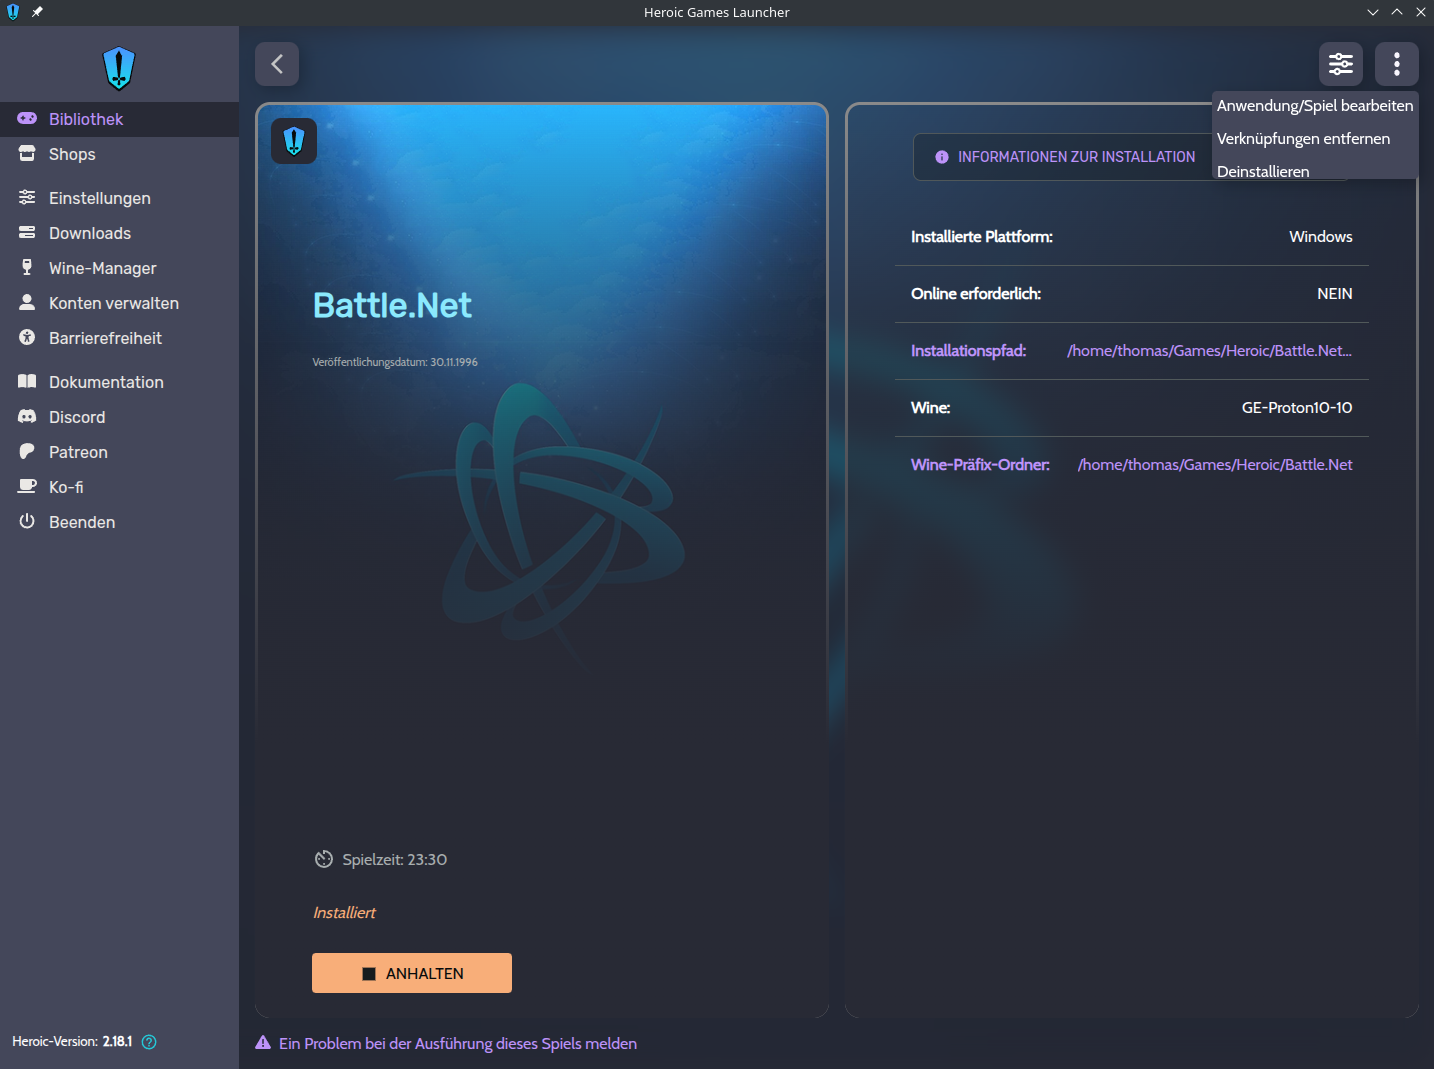Click the Shops store icon

tap(27, 154)
